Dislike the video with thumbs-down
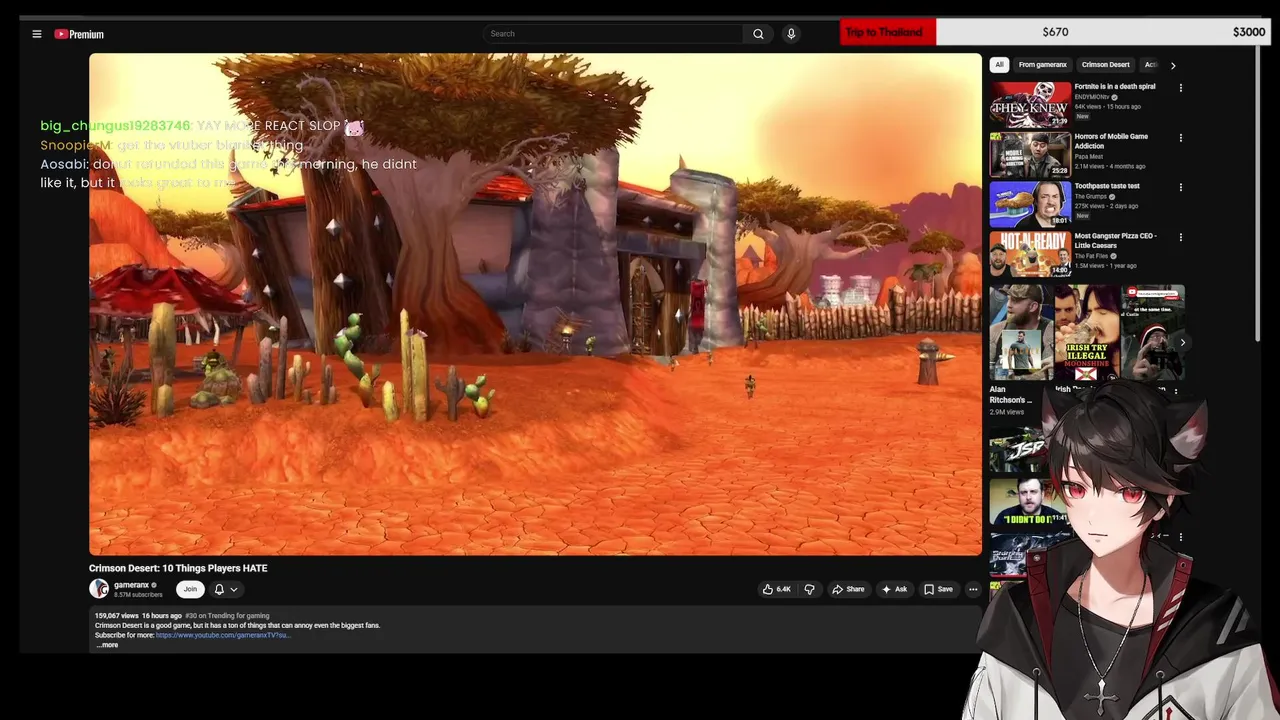Screen dimensions: 1280x720 tap(809, 589)
